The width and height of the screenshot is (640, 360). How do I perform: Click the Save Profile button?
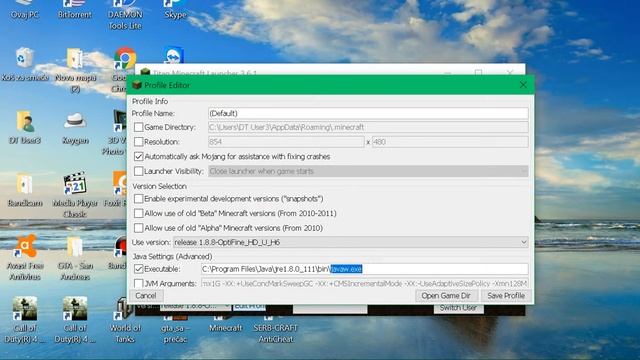(x=506, y=296)
